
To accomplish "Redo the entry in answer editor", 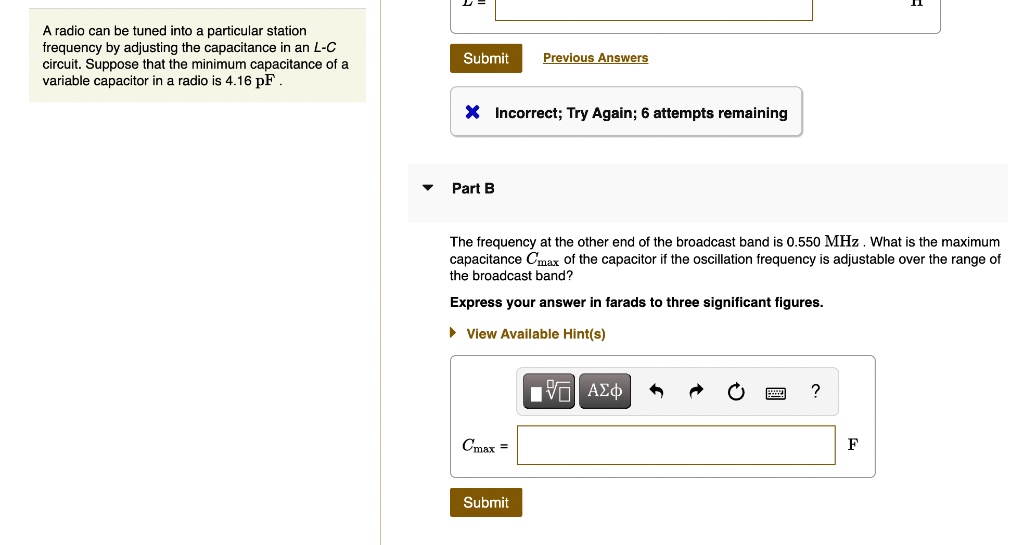I will click(696, 391).
